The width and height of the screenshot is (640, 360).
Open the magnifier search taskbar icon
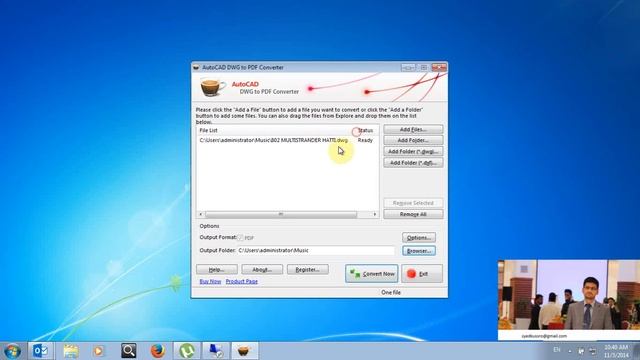tap(129, 351)
